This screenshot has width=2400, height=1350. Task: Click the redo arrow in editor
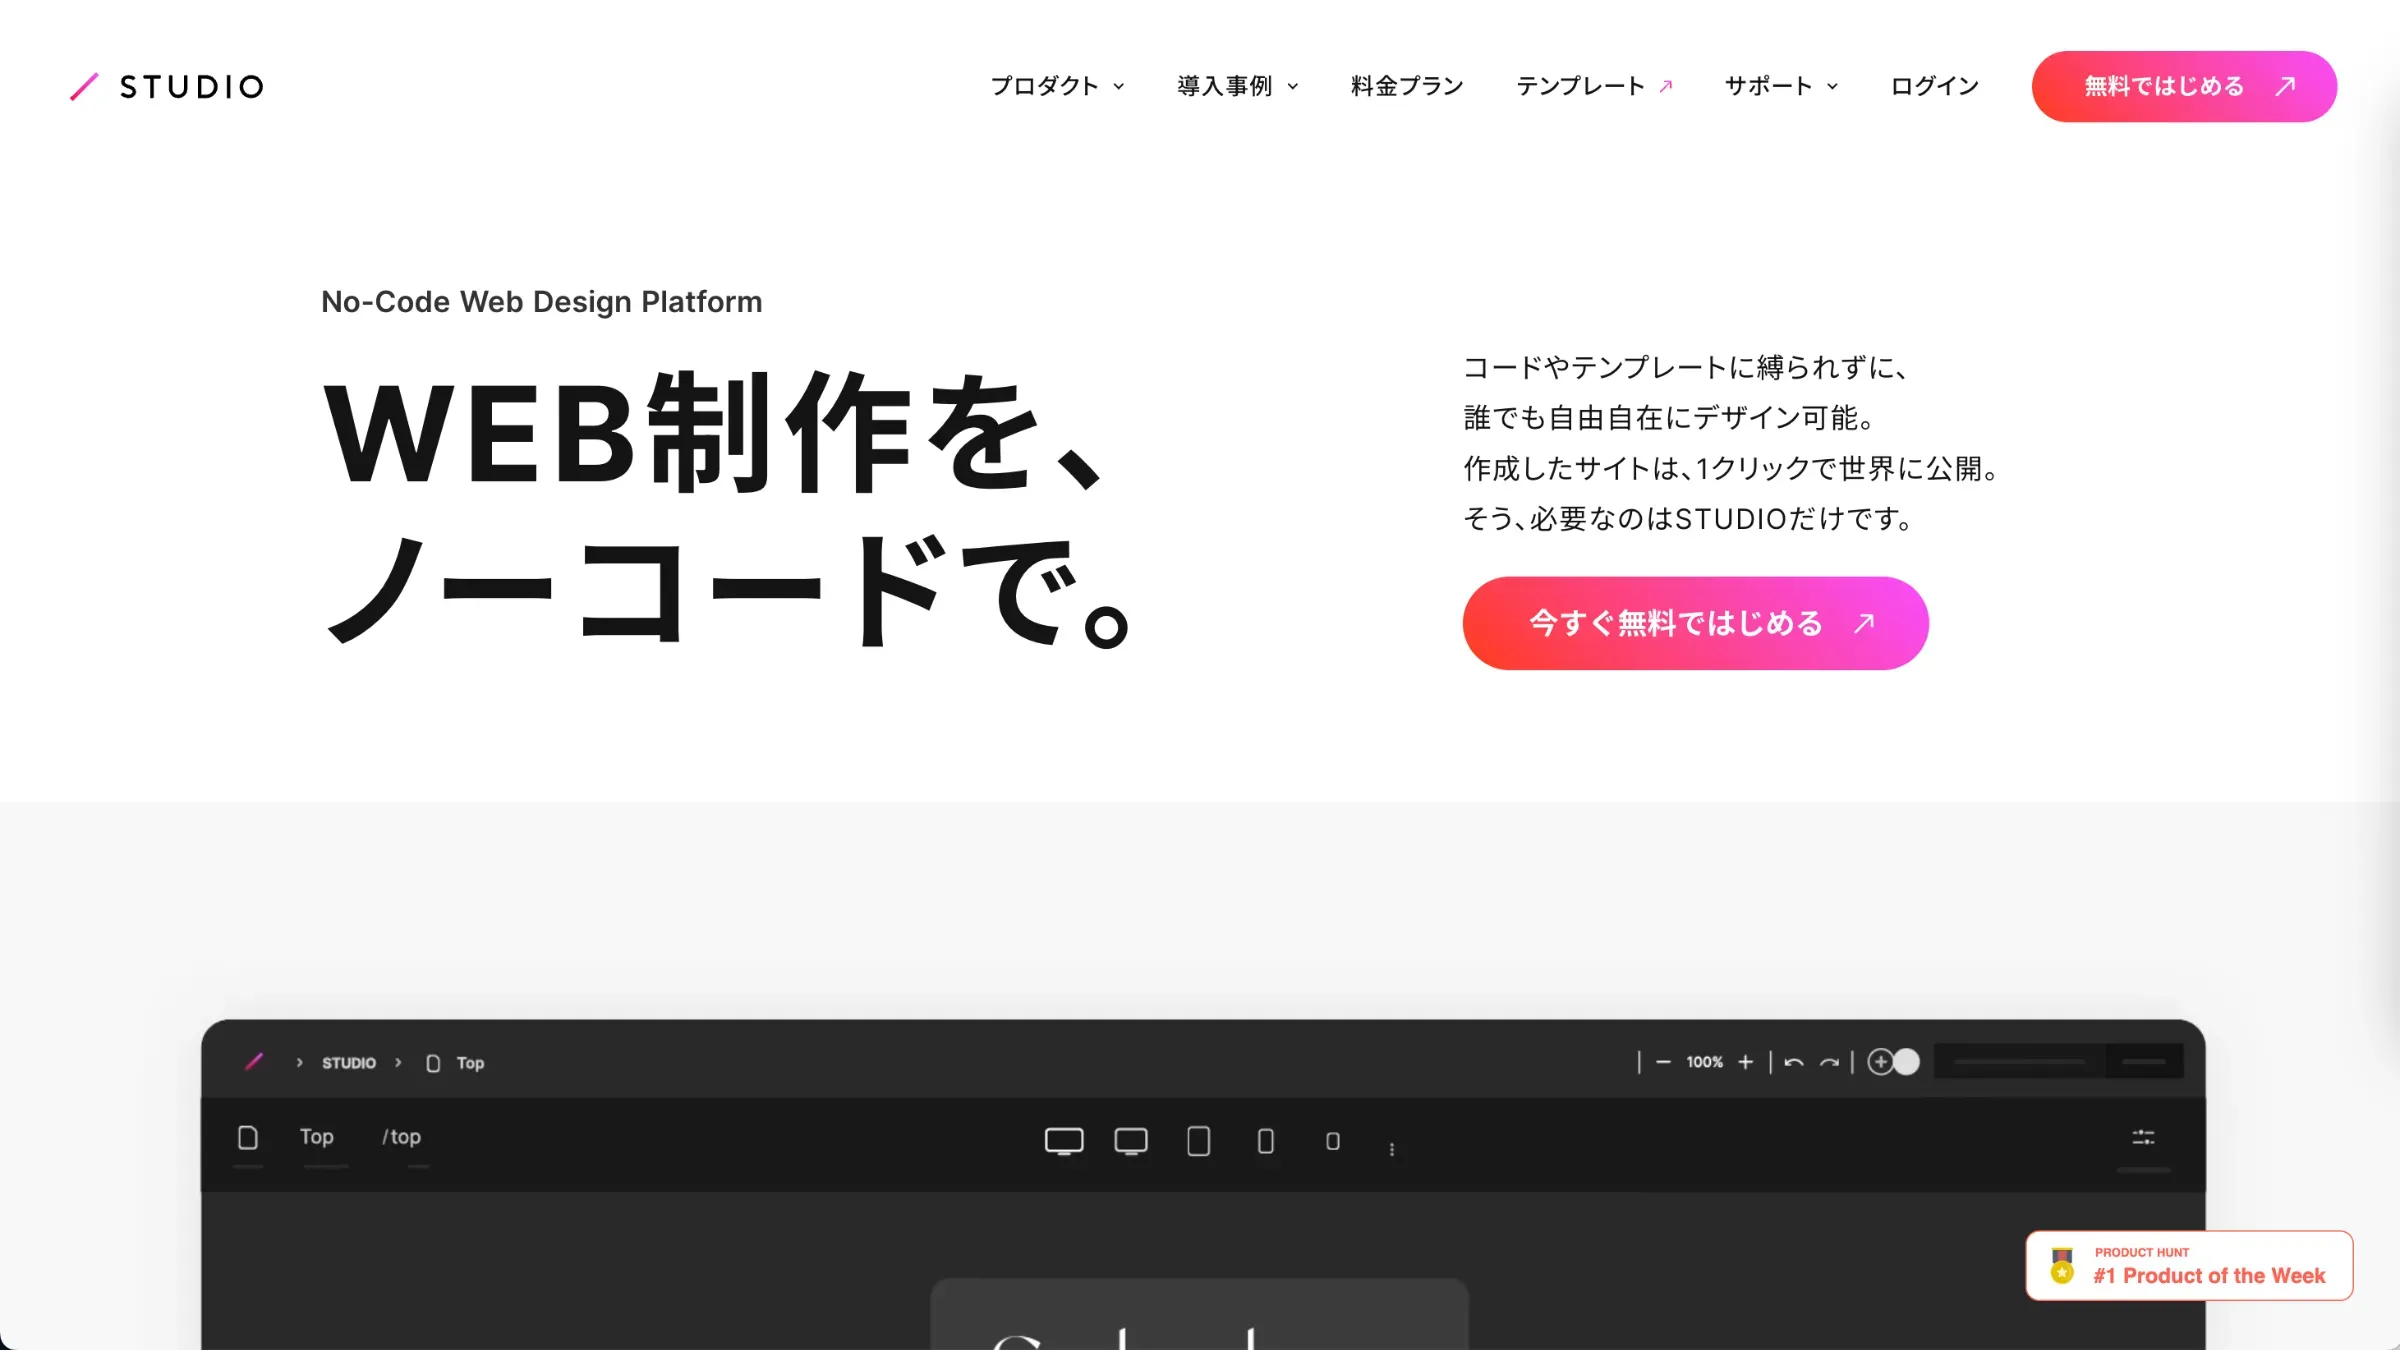tap(1829, 1062)
